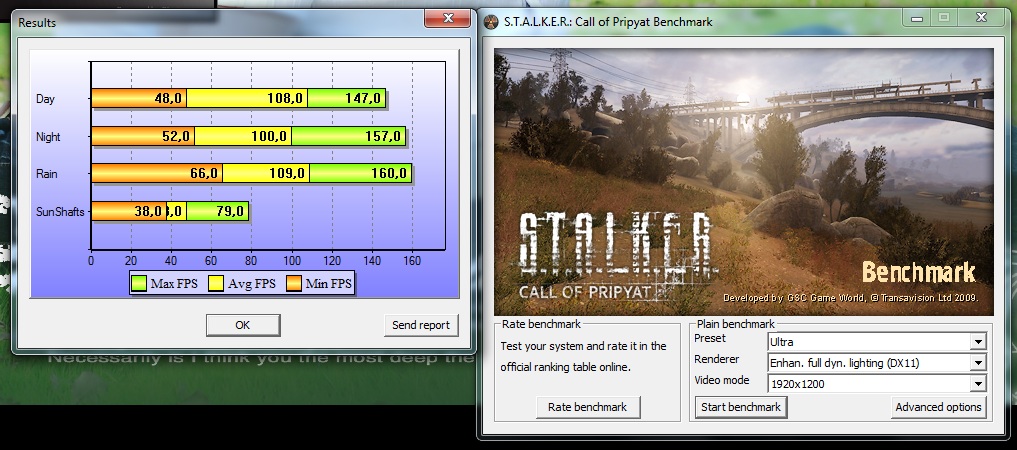Send report from Results dialog
The image size is (1017, 450).
(421, 326)
